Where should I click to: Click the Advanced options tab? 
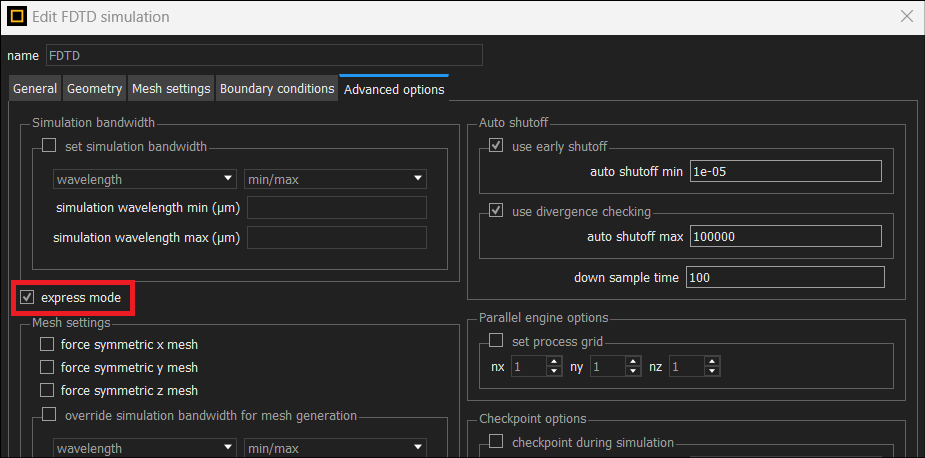(x=394, y=89)
